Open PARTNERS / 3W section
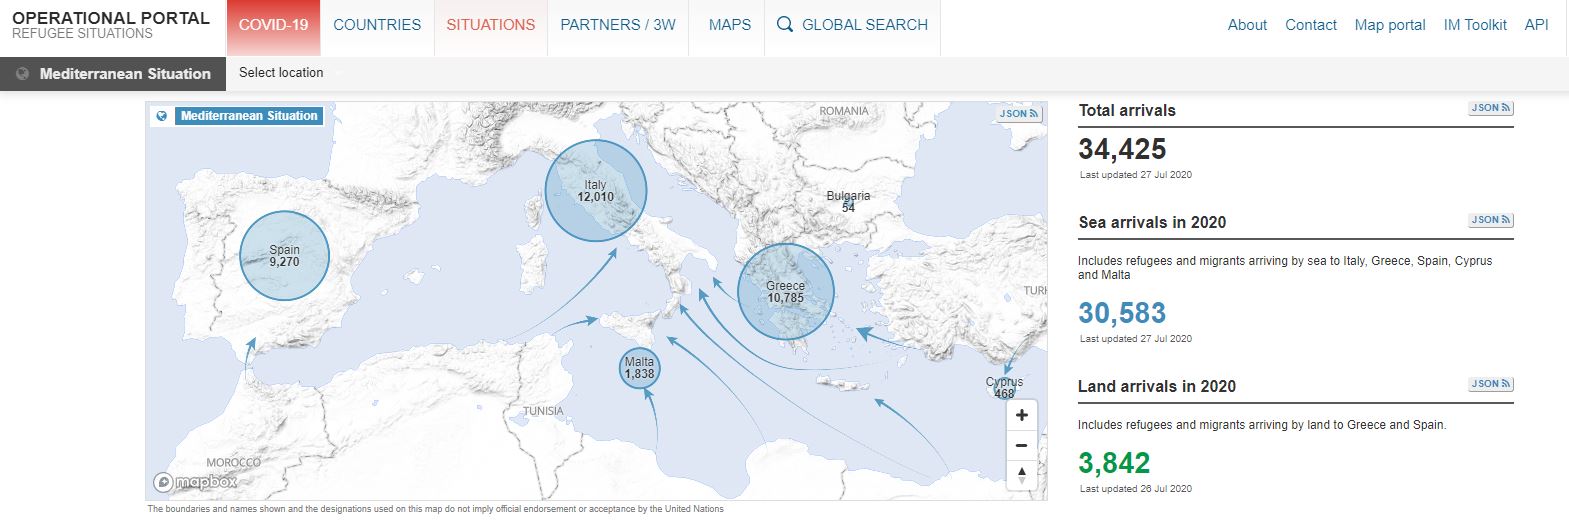 pos(618,25)
